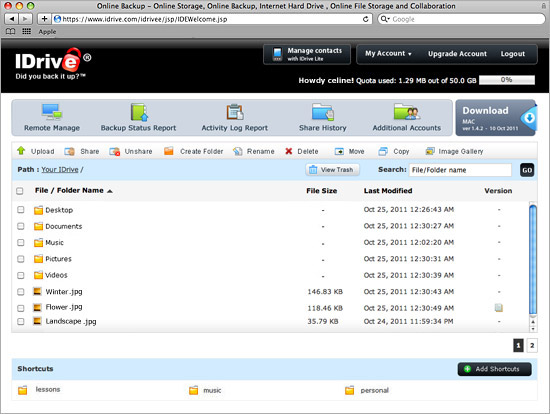Check the Pictures folder checkbox
The image size is (550, 414).
click(x=21, y=259)
